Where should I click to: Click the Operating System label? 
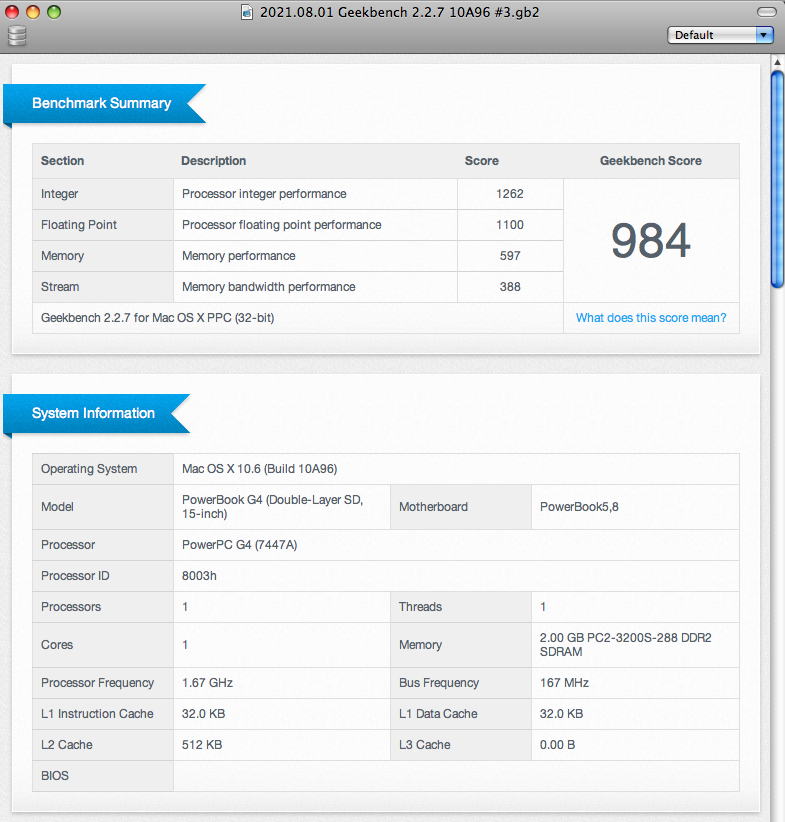(x=89, y=468)
